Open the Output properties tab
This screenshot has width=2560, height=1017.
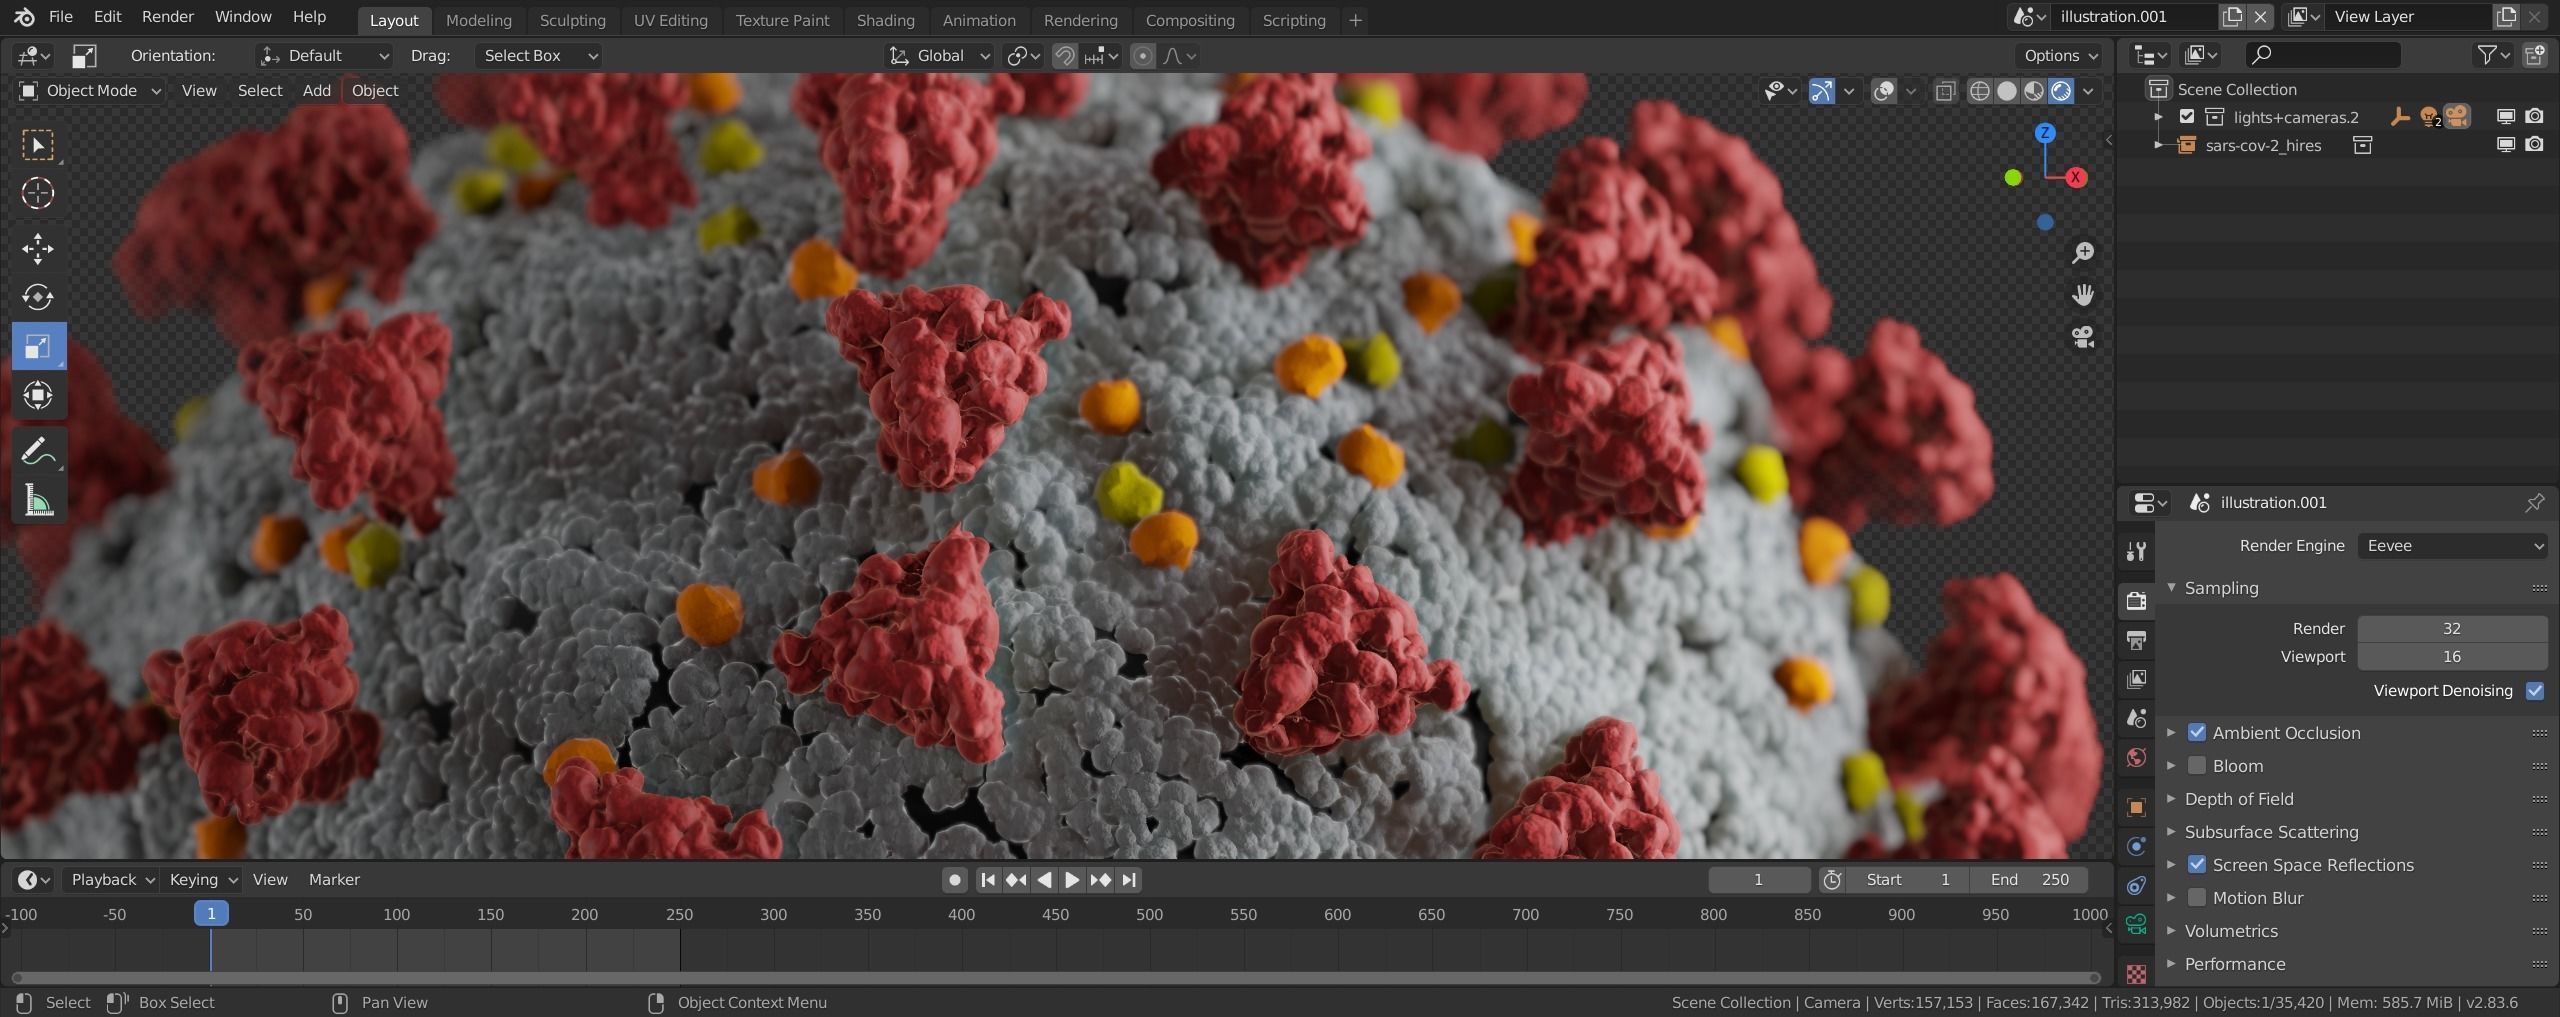2136,640
